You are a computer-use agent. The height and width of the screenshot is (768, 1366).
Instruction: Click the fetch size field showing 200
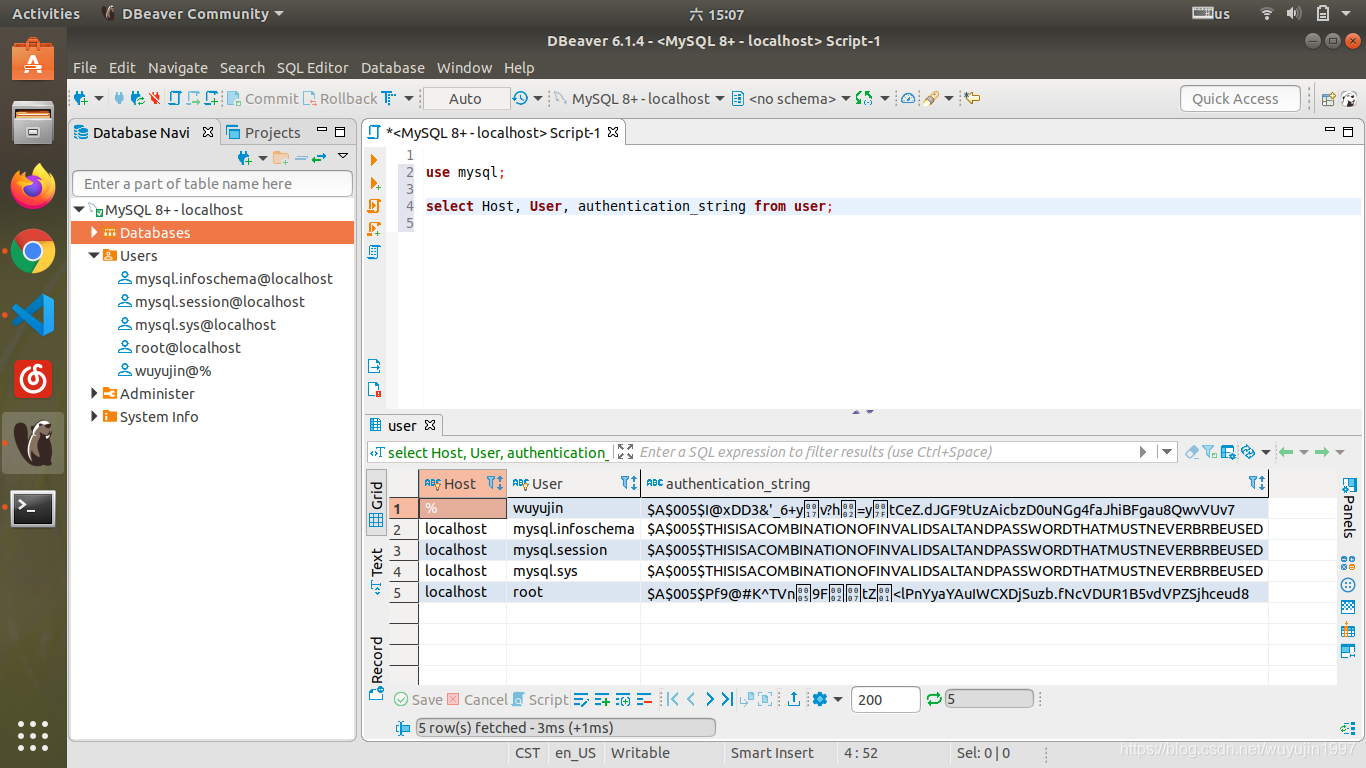(x=885, y=699)
